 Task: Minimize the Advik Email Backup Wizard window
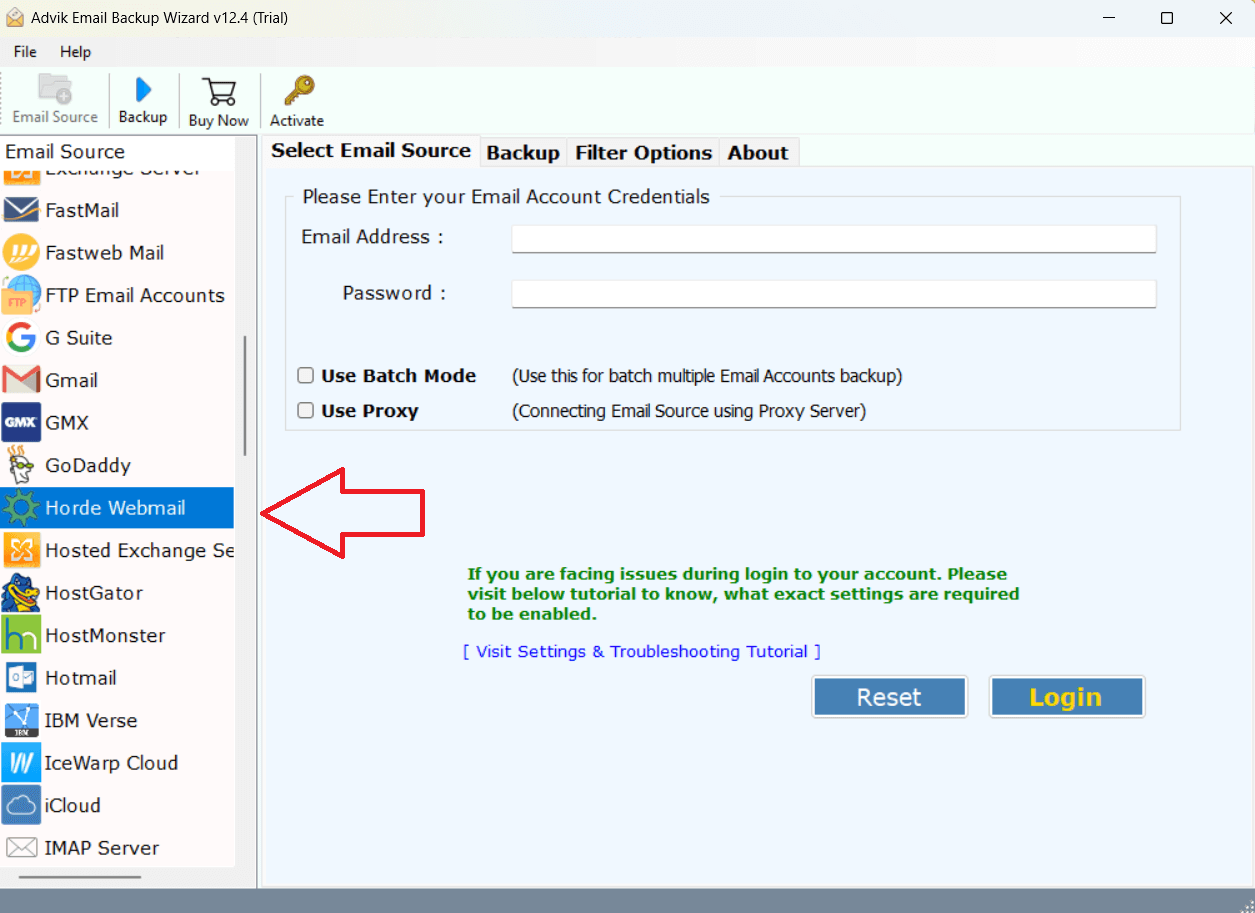click(x=1109, y=18)
